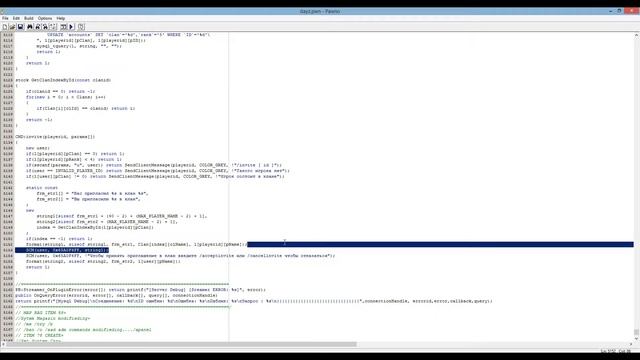Click the 'index = GetClanIndexById' assignment line

coord(95,227)
